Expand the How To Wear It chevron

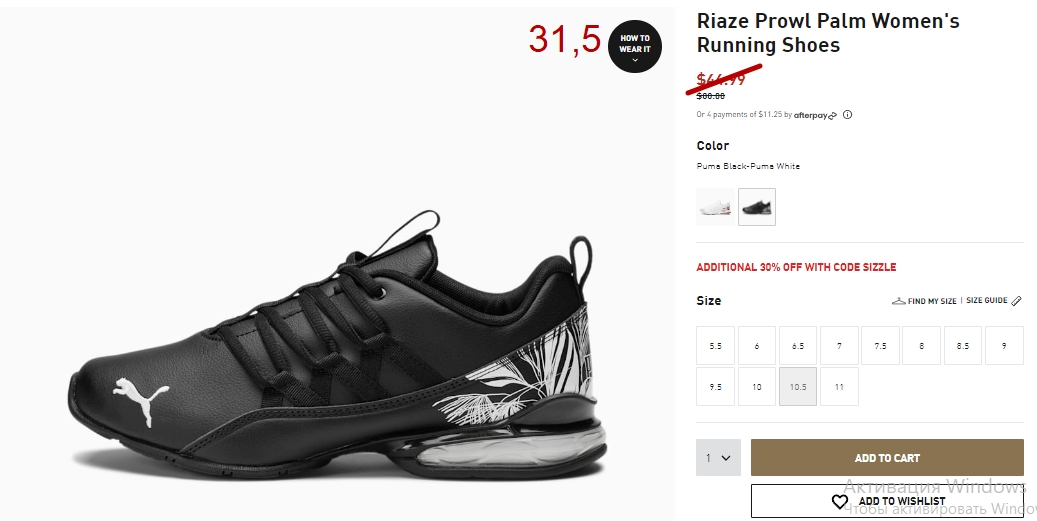pos(635,60)
